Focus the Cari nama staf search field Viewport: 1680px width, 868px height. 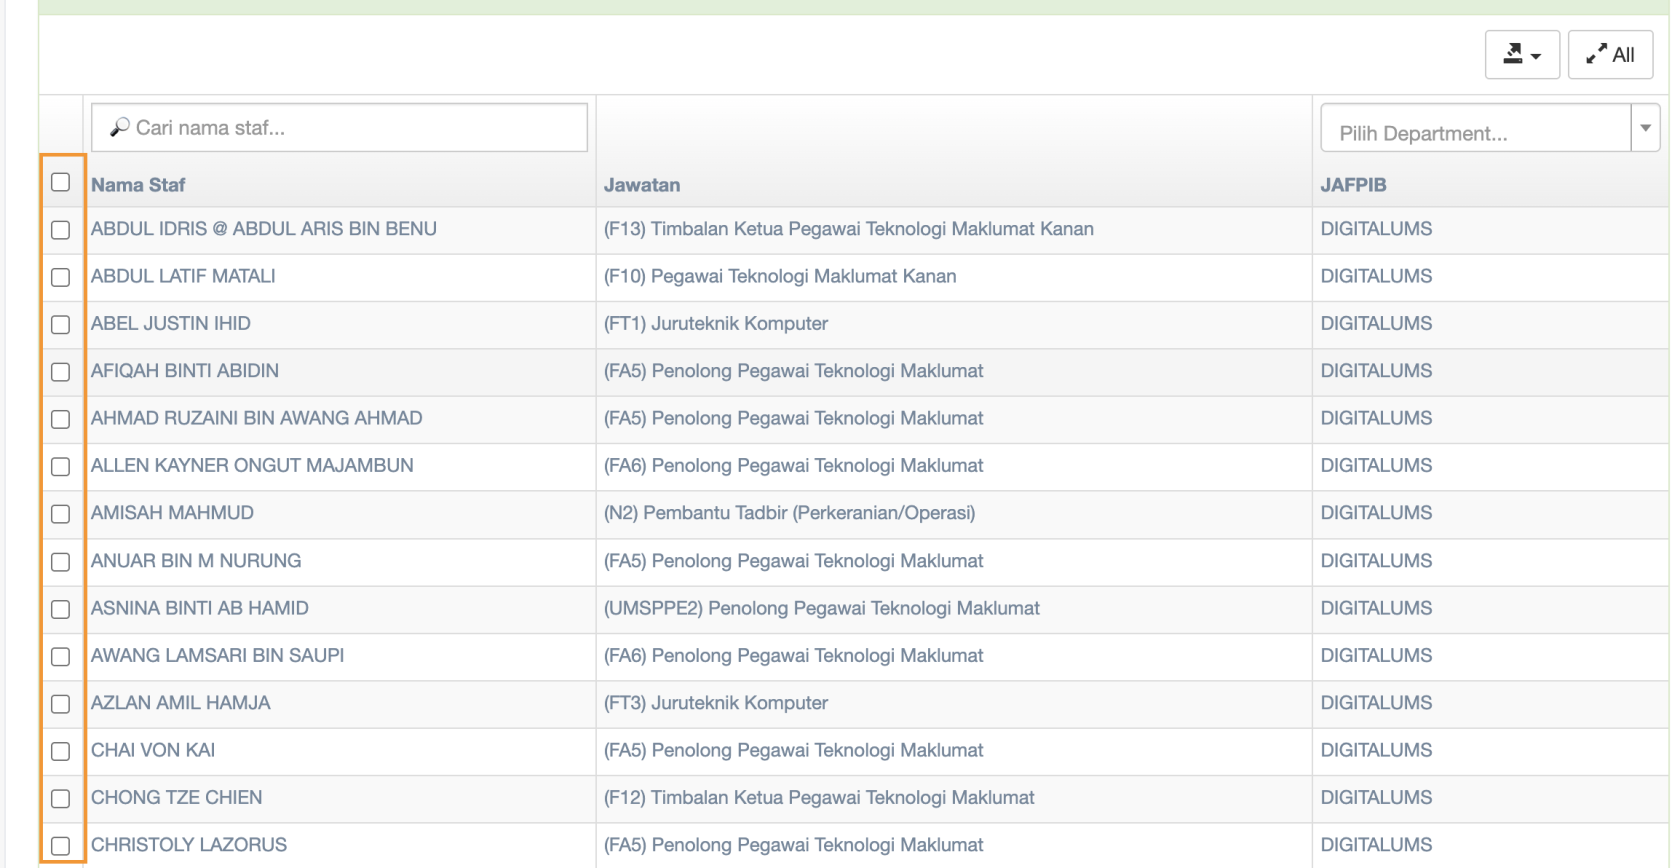pyautogui.click(x=350, y=128)
